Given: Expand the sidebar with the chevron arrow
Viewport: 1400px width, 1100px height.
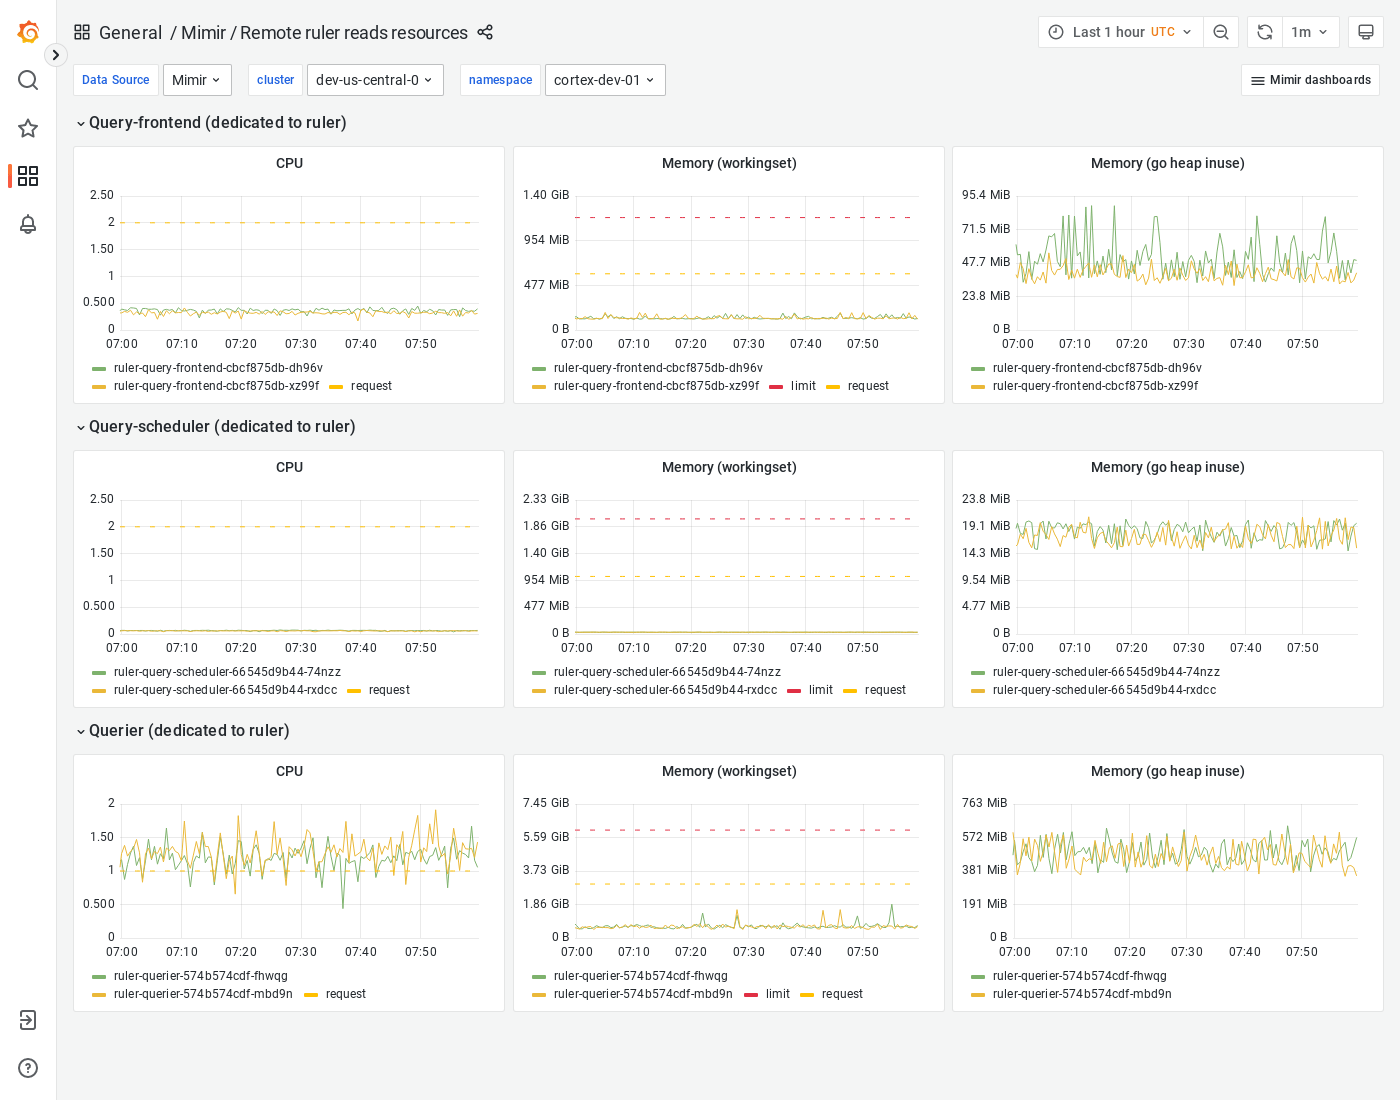Looking at the screenshot, I should pyautogui.click(x=55, y=55).
